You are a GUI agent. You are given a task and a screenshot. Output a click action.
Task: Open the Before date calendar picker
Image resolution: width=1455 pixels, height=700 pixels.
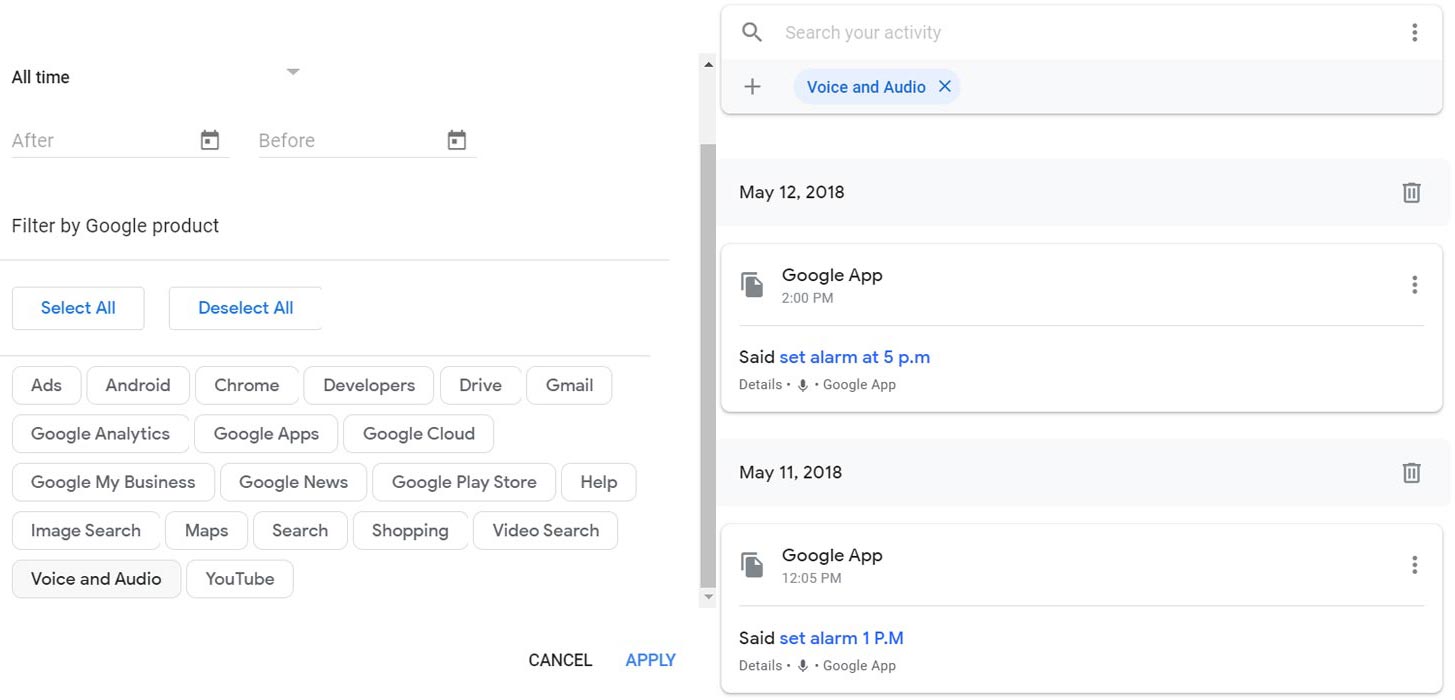pyautogui.click(x=457, y=140)
